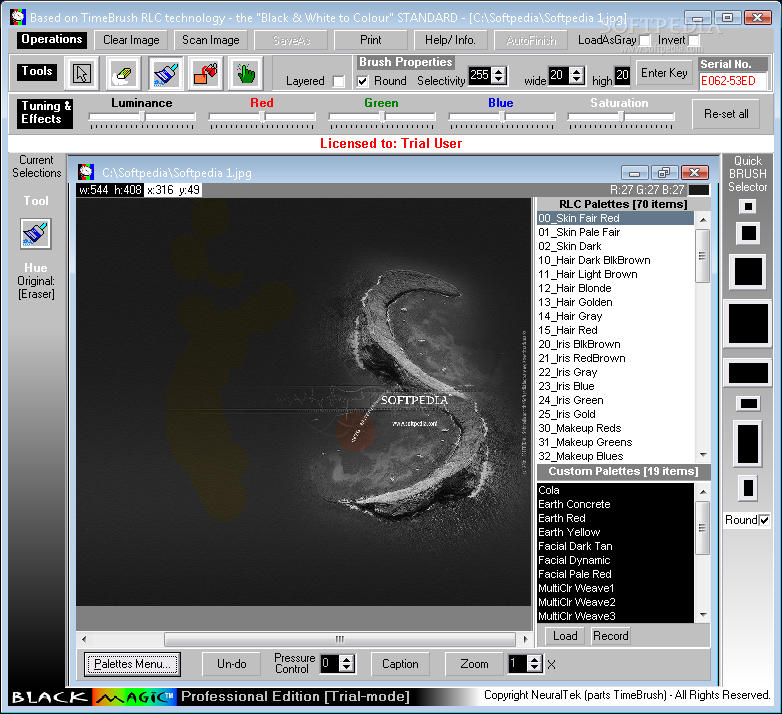Uncheck Round in Brush Properties
This screenshot has width=782, height=714.
tap(363, 81)
